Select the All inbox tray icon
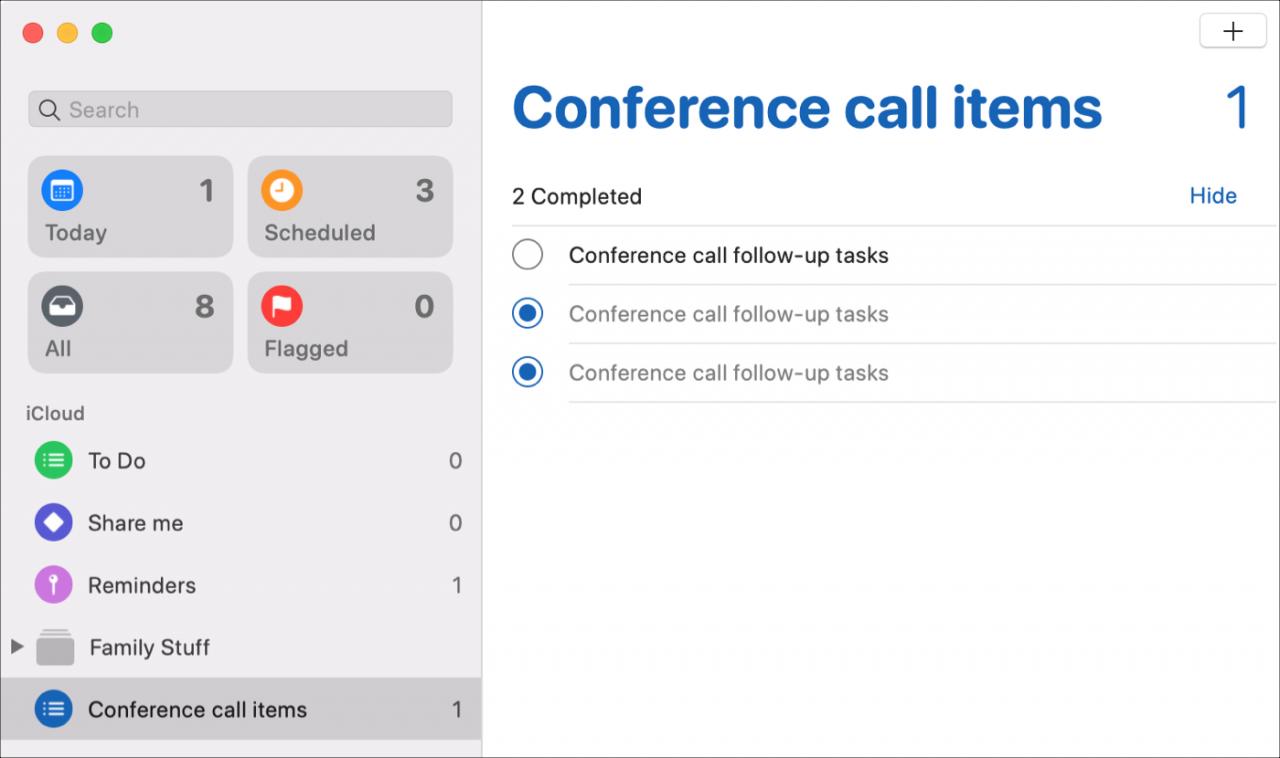 tap(62, 306)
